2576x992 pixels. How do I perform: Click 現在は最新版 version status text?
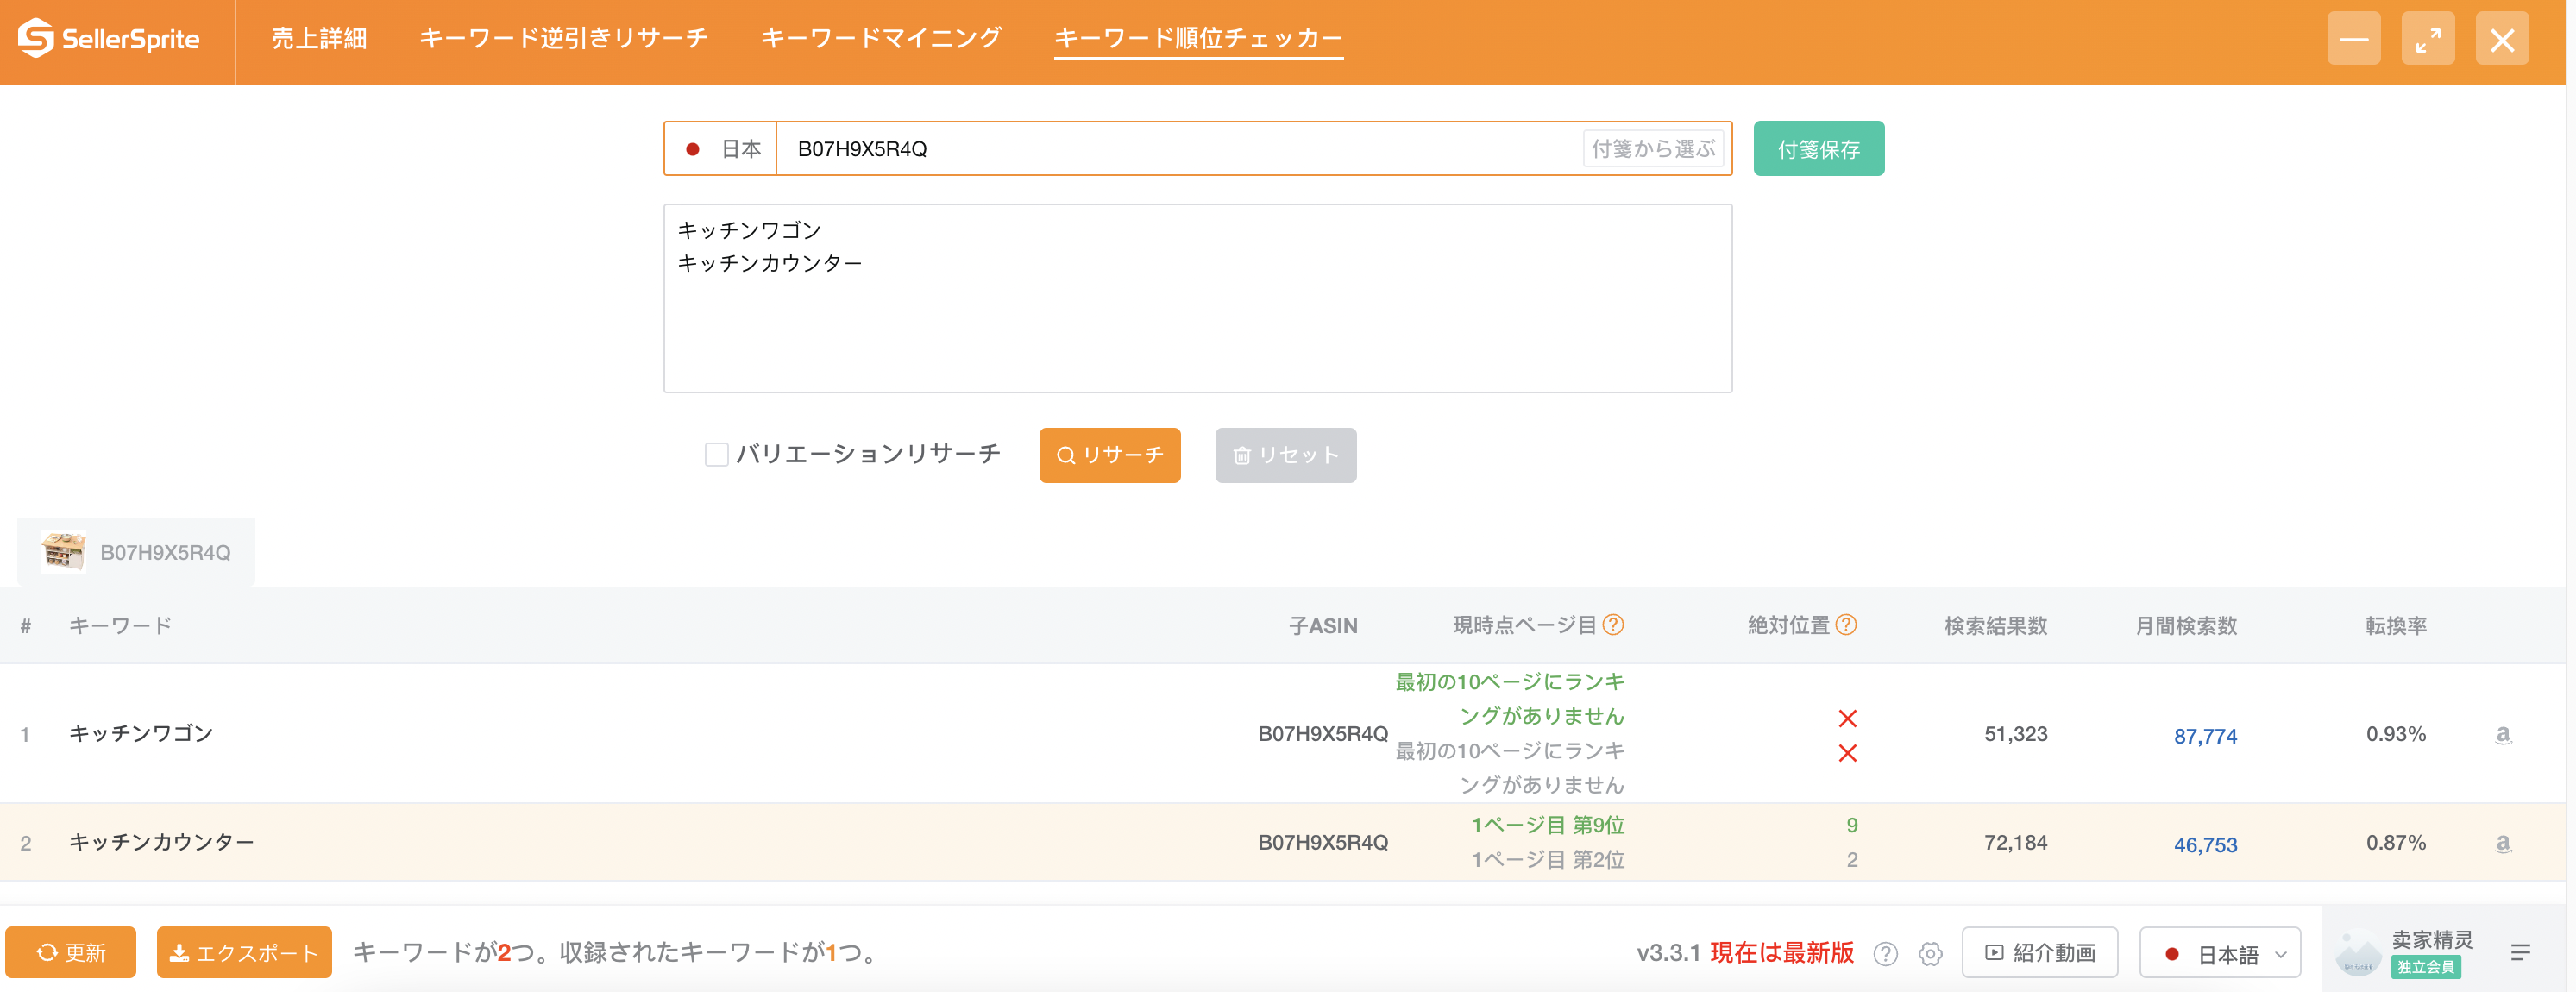pos(1782,953)
